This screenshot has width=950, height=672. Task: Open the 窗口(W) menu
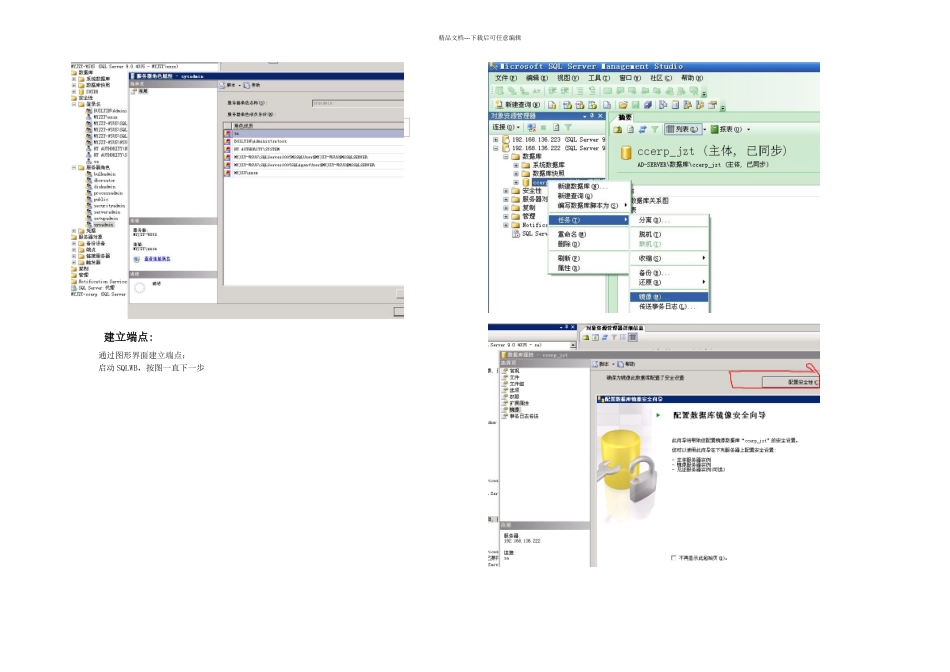click(629, 78)
